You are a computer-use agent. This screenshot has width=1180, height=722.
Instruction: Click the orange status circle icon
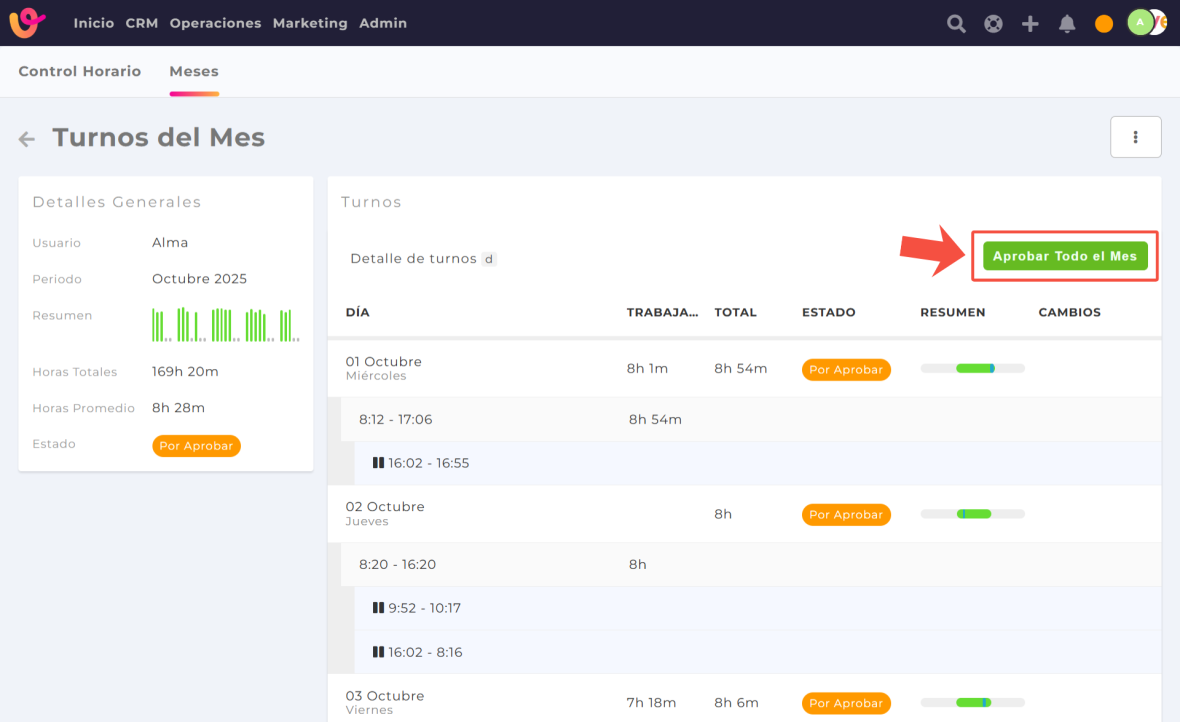point(1104,24)
